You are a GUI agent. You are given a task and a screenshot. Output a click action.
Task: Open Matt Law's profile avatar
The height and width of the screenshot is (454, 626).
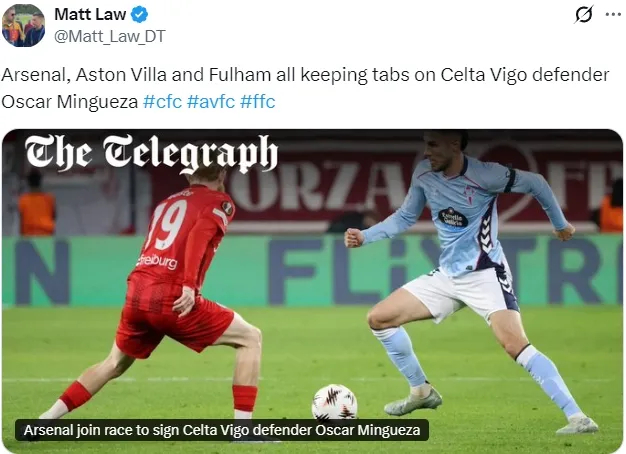coord(23,26)
